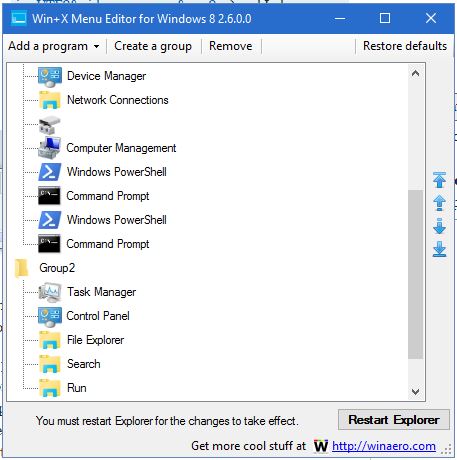Image resolution: width=457 pixels, height=460 pixels.
Task: Click Create a group in toolbar
Action: click(x=153, y=46)
